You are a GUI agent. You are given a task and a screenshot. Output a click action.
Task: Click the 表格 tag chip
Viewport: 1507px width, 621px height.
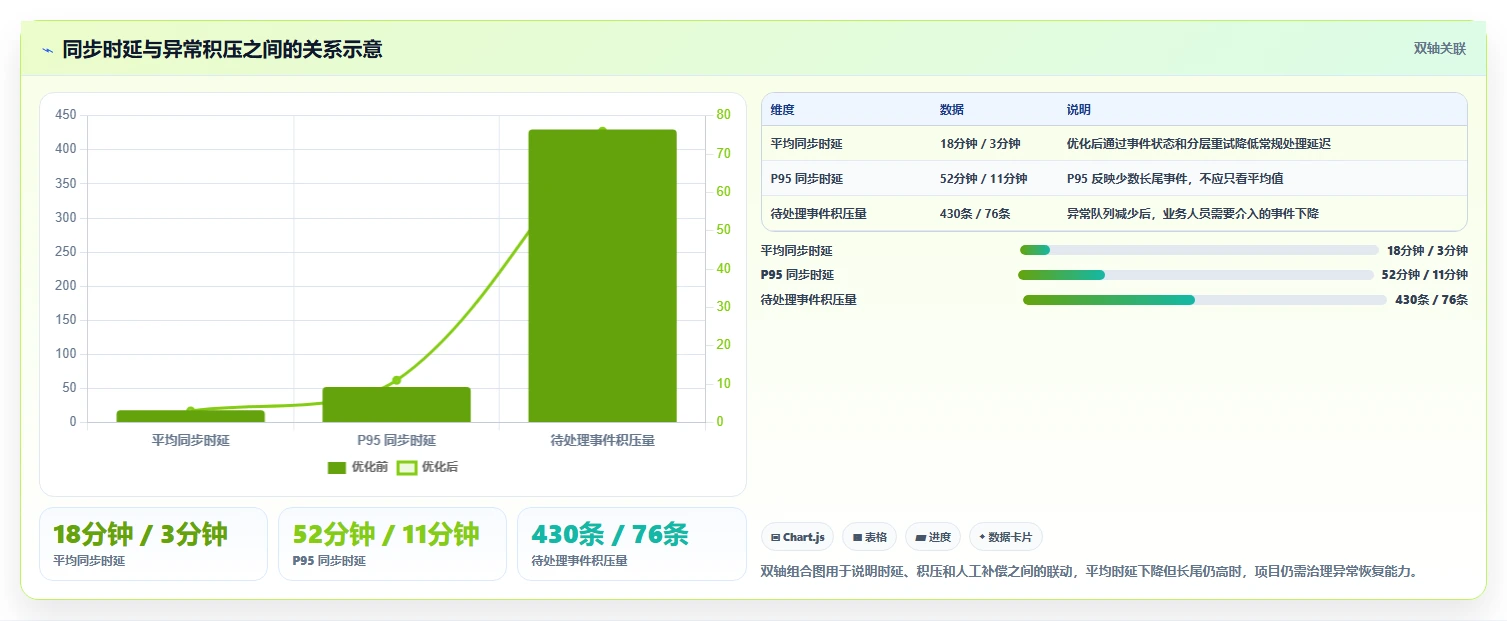click(870, 537)
